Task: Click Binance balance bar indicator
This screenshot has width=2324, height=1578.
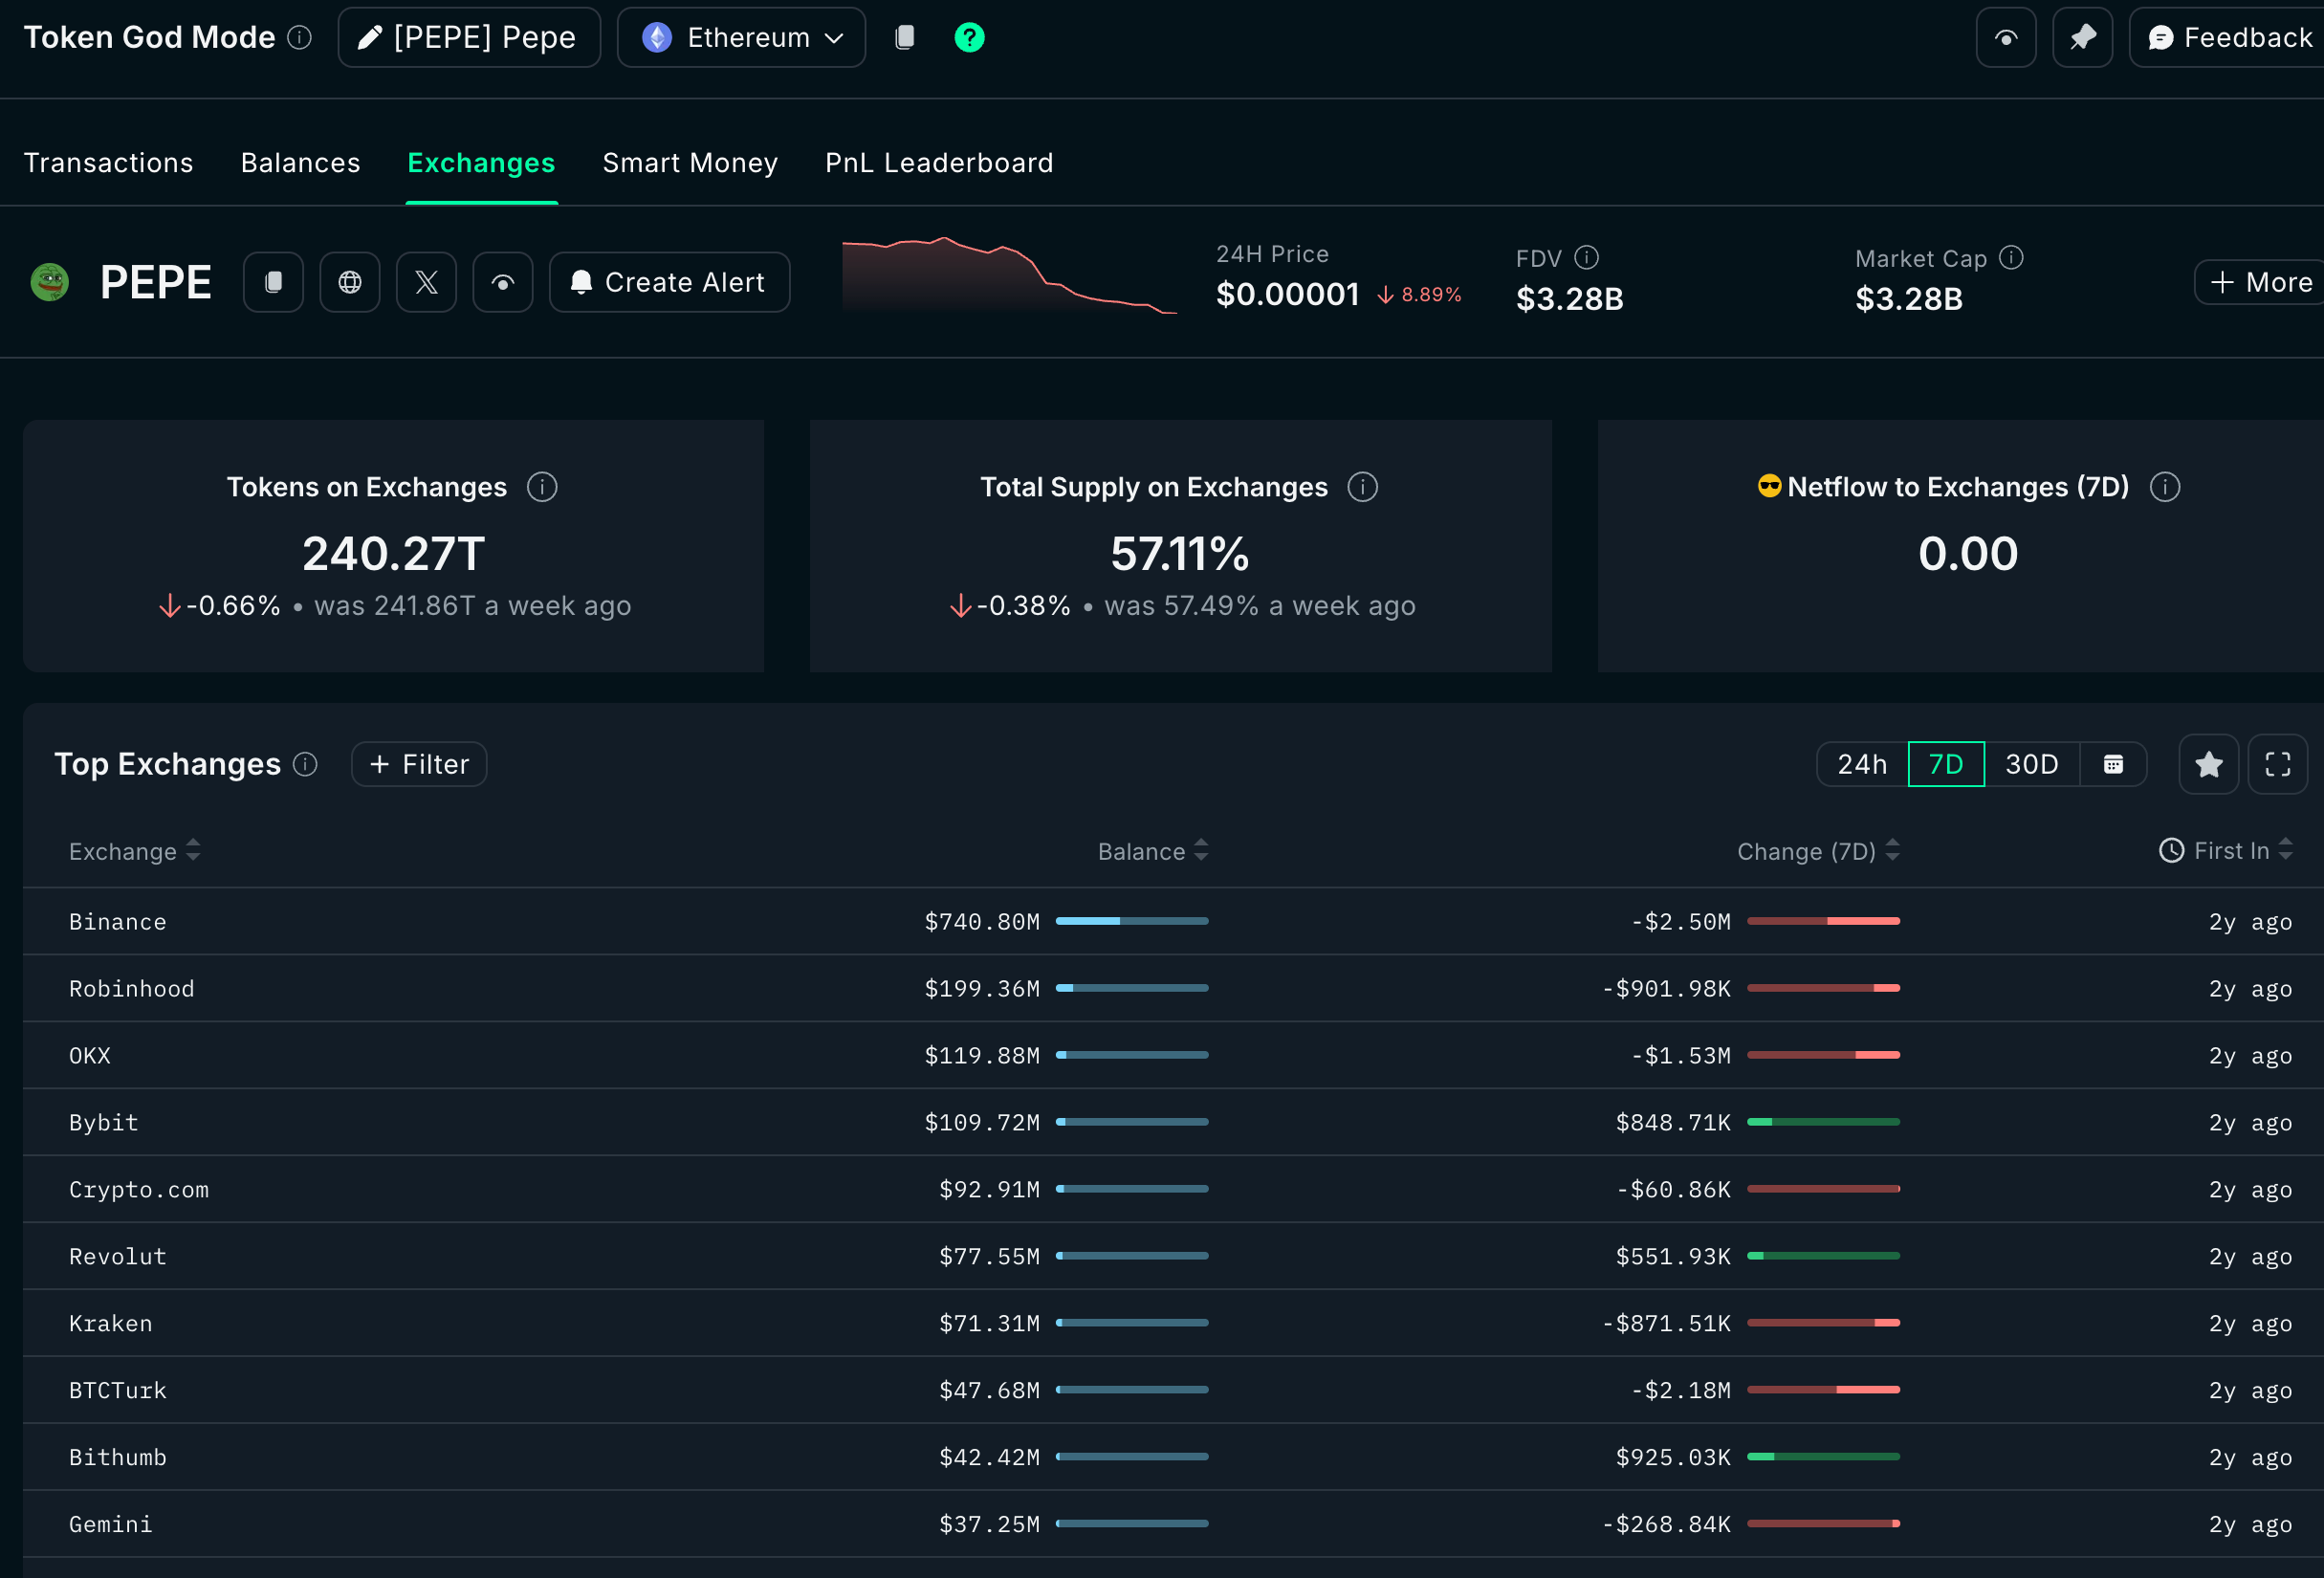Action: (1131, 921)
